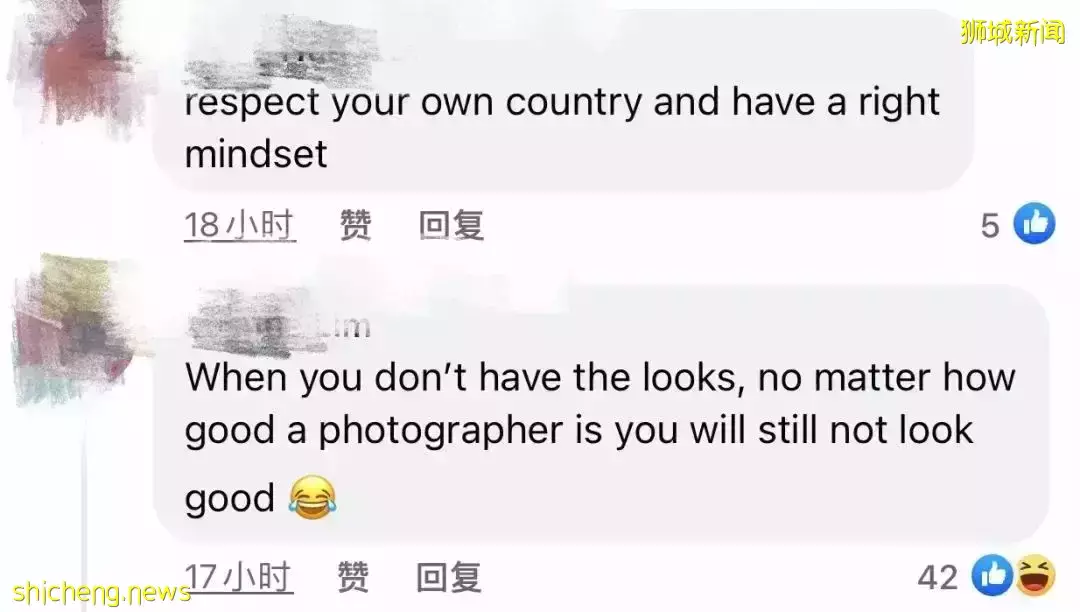Like the comment posted 18小时 ago
Screen dimensions: 1080x612
coord(356,225)
